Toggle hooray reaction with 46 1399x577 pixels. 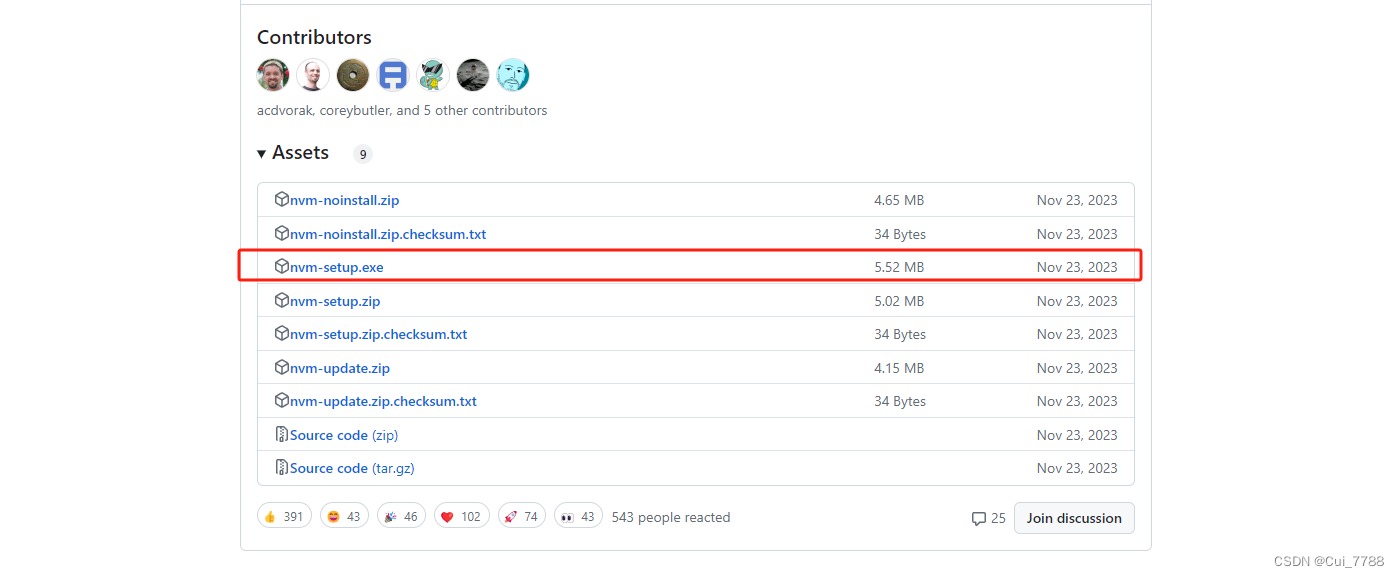click(x=402, y=517)
